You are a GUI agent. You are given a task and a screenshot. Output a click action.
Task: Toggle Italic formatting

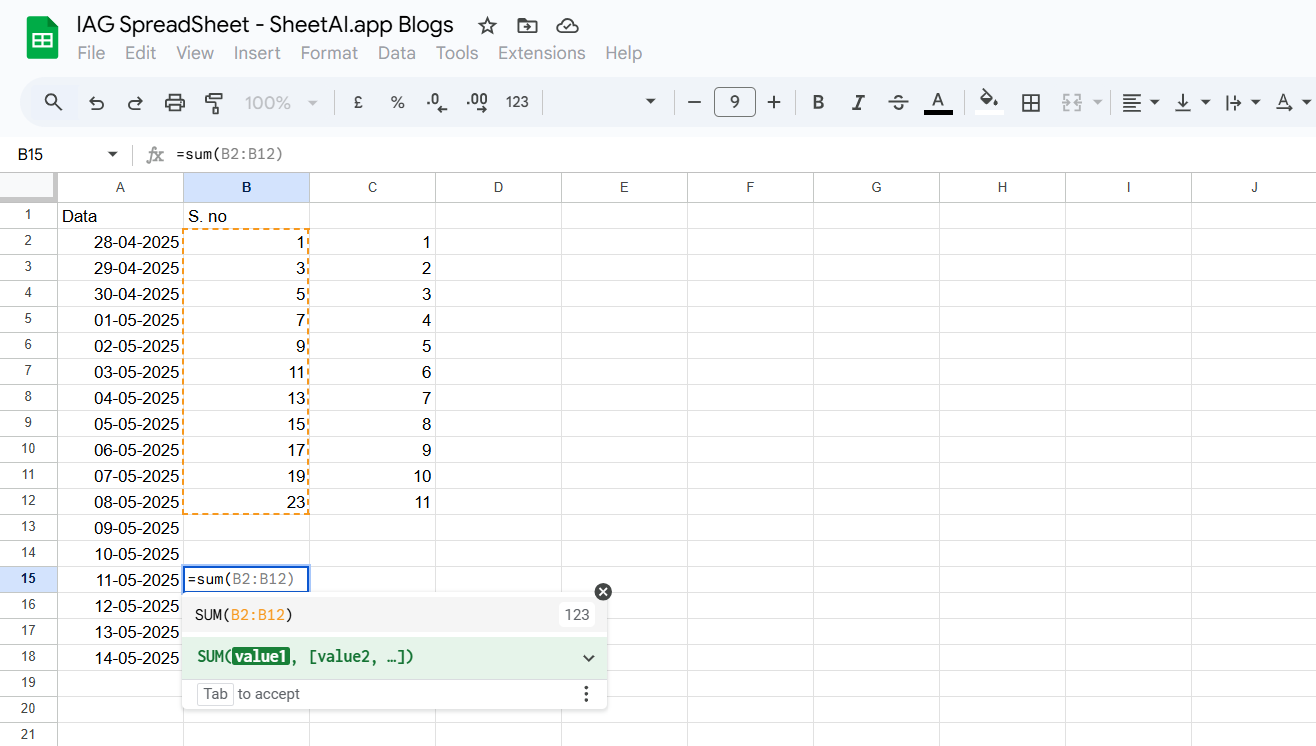pos(858,102)
